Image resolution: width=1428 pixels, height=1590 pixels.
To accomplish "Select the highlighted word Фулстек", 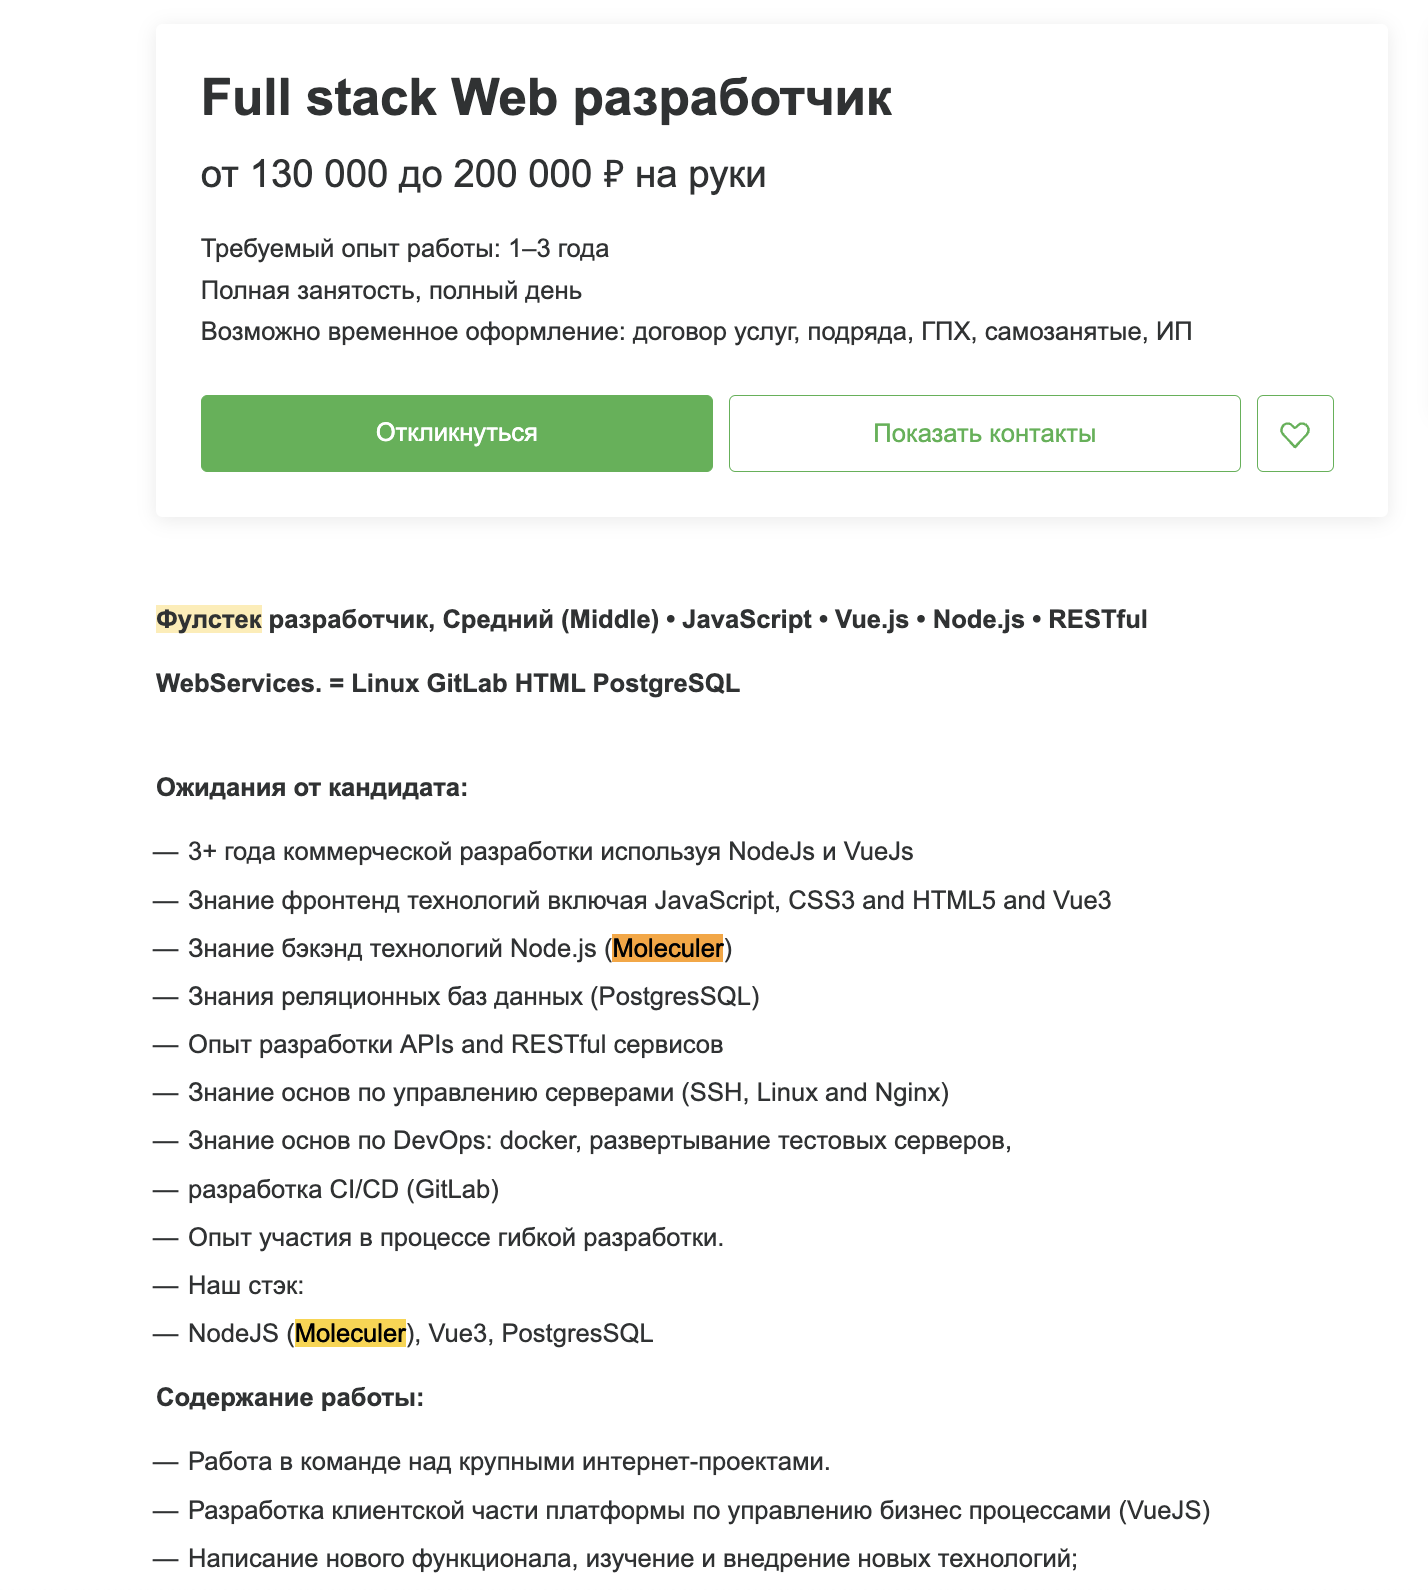I will (209, 619).
